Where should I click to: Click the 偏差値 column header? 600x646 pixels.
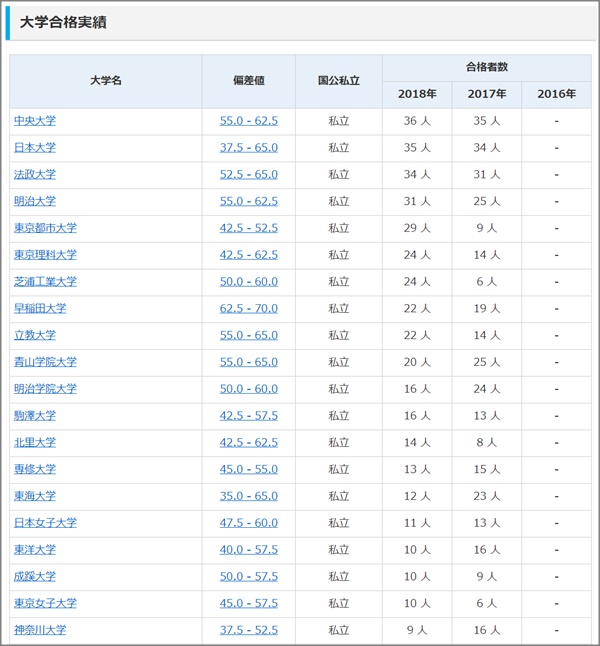pyautogui.click(x=248, y=81)
